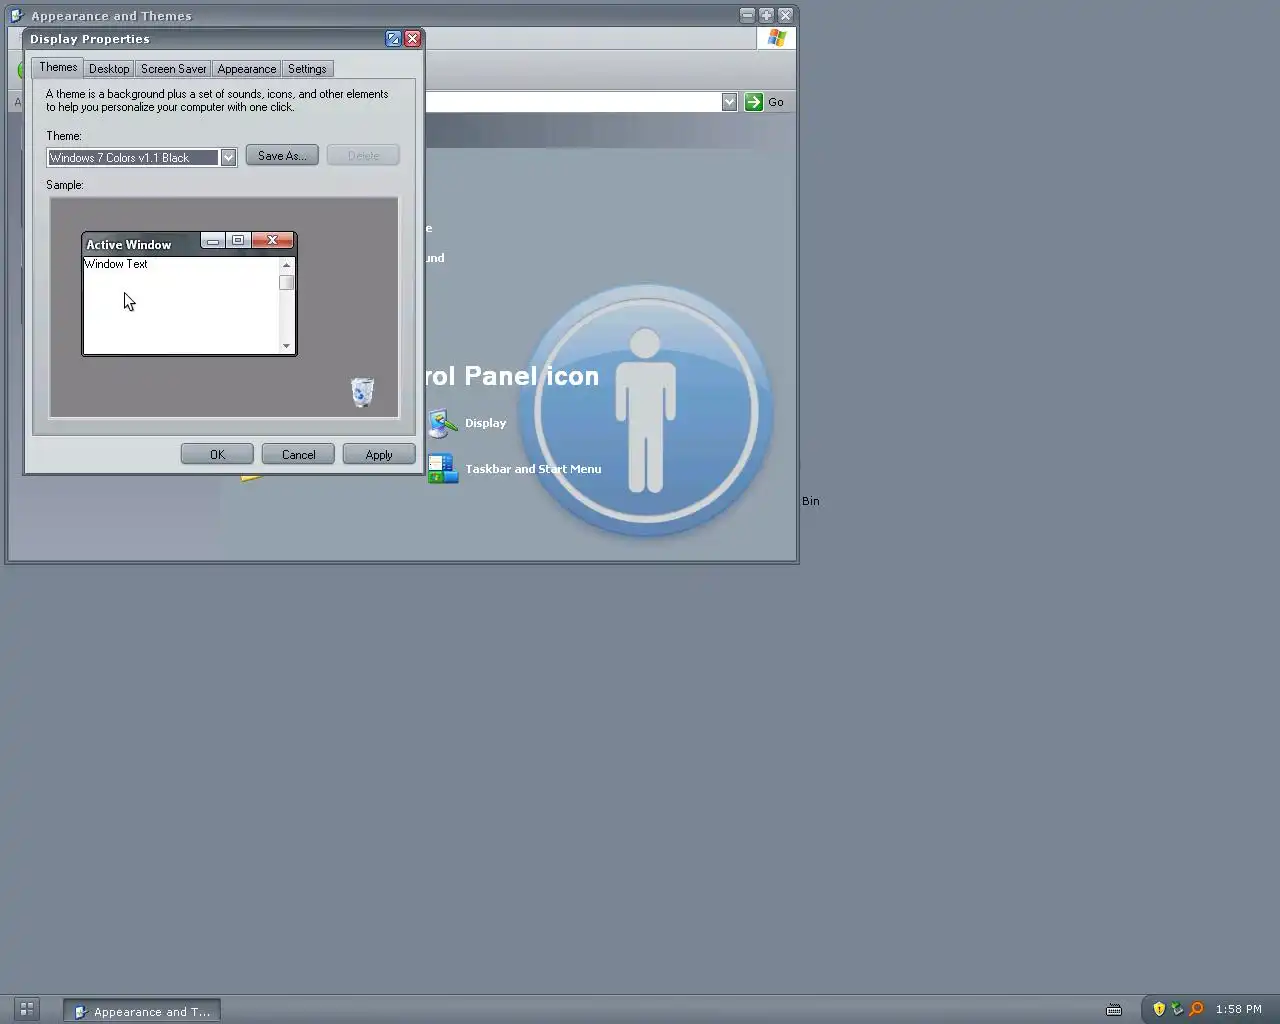This screenshot has width=1280, height=1024.
Task: Click the Go arrow icon in address bar
Action: (x=754, y=102)
